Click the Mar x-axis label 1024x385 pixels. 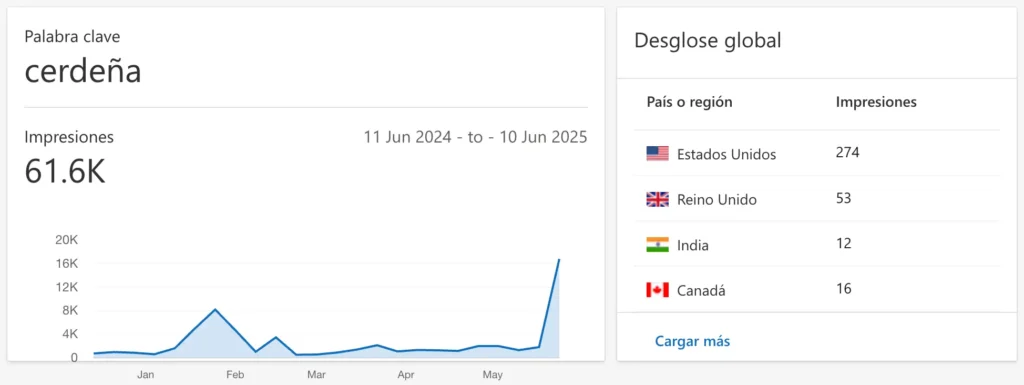tap(317, 375)
